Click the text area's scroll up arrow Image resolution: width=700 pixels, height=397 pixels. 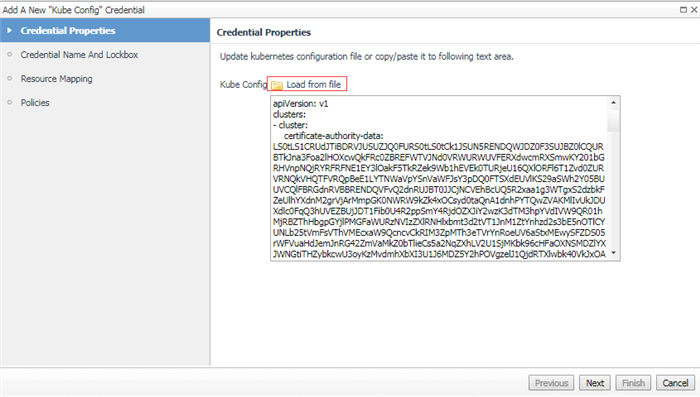click(613, 103)
